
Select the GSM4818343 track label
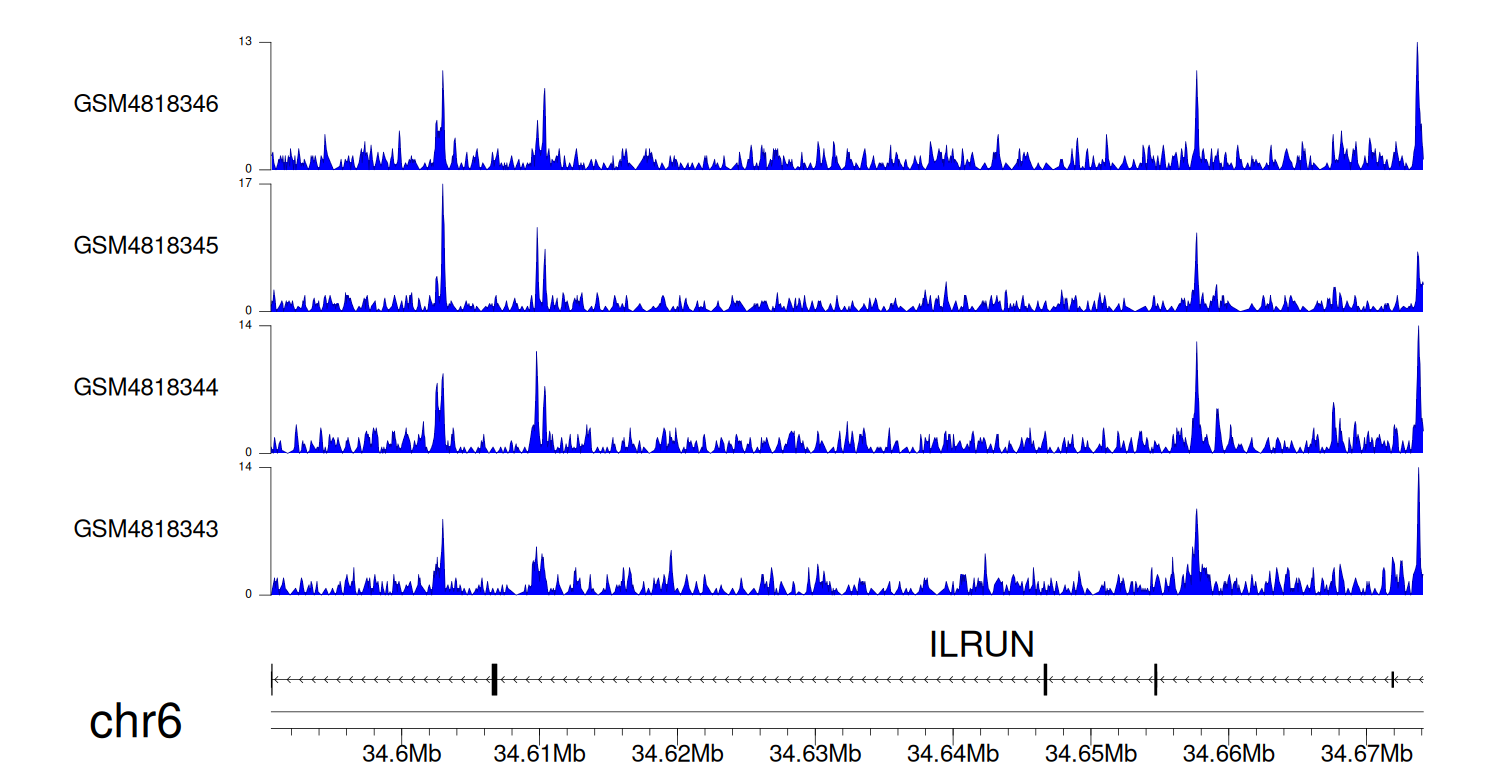(x=146, y=528)
